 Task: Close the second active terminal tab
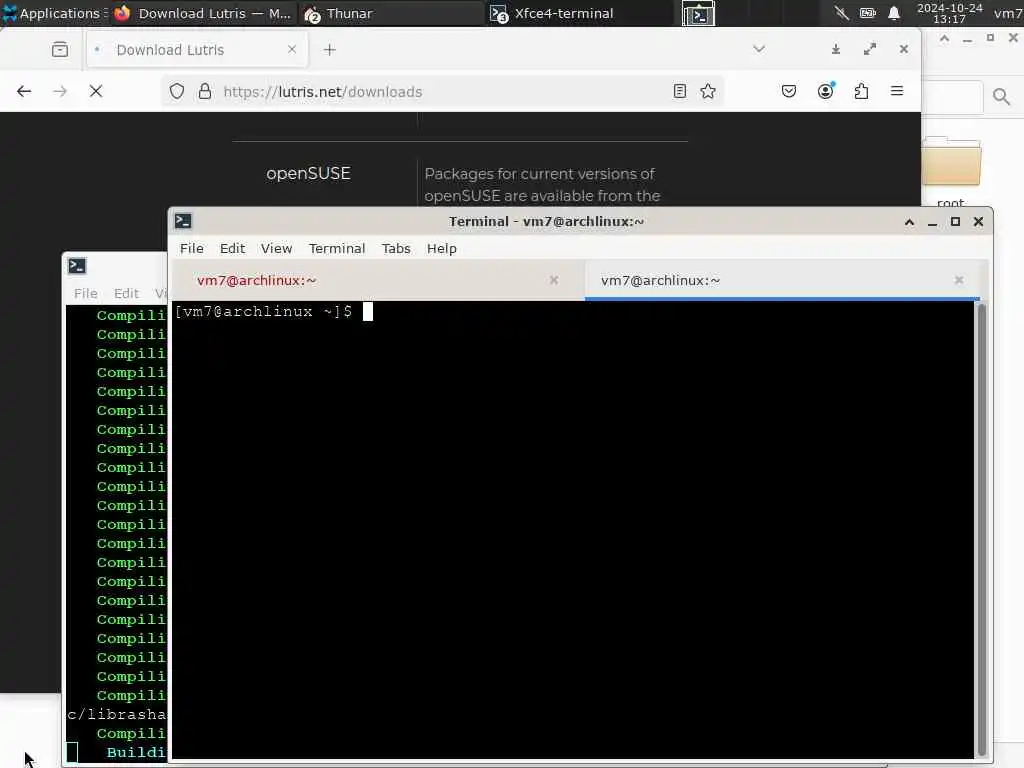pos(959,280)
